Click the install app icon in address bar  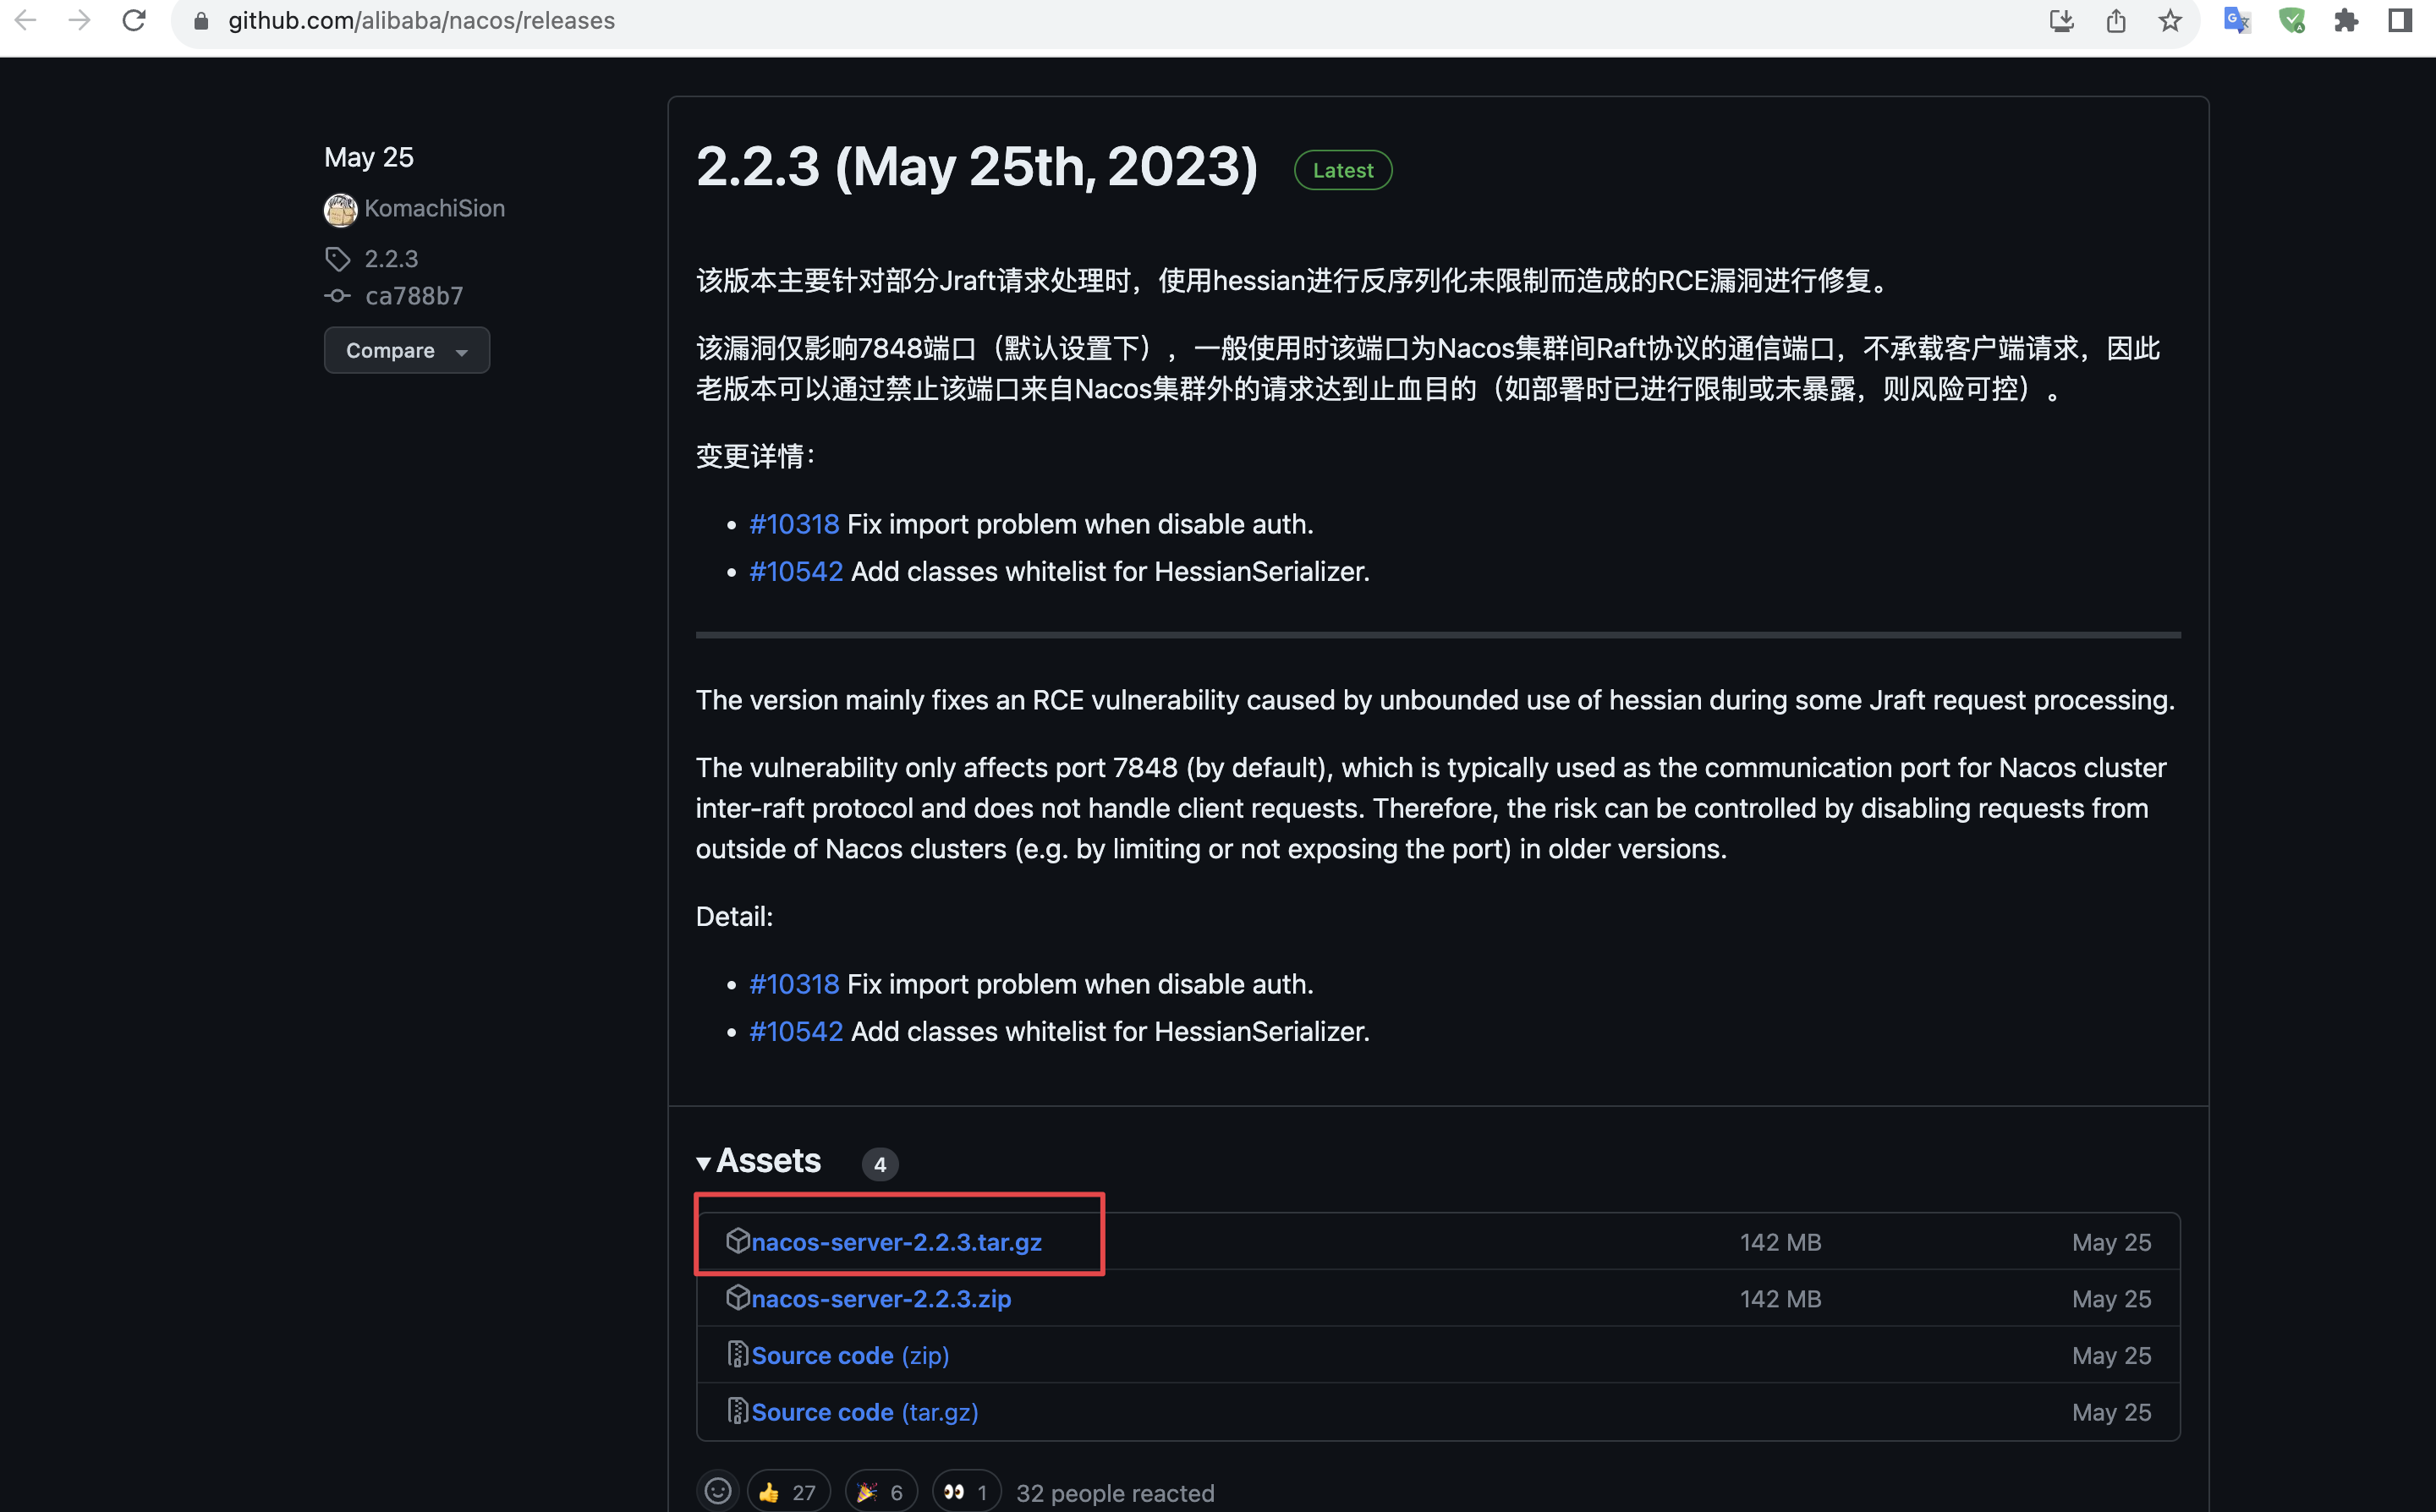(2061, 21)
